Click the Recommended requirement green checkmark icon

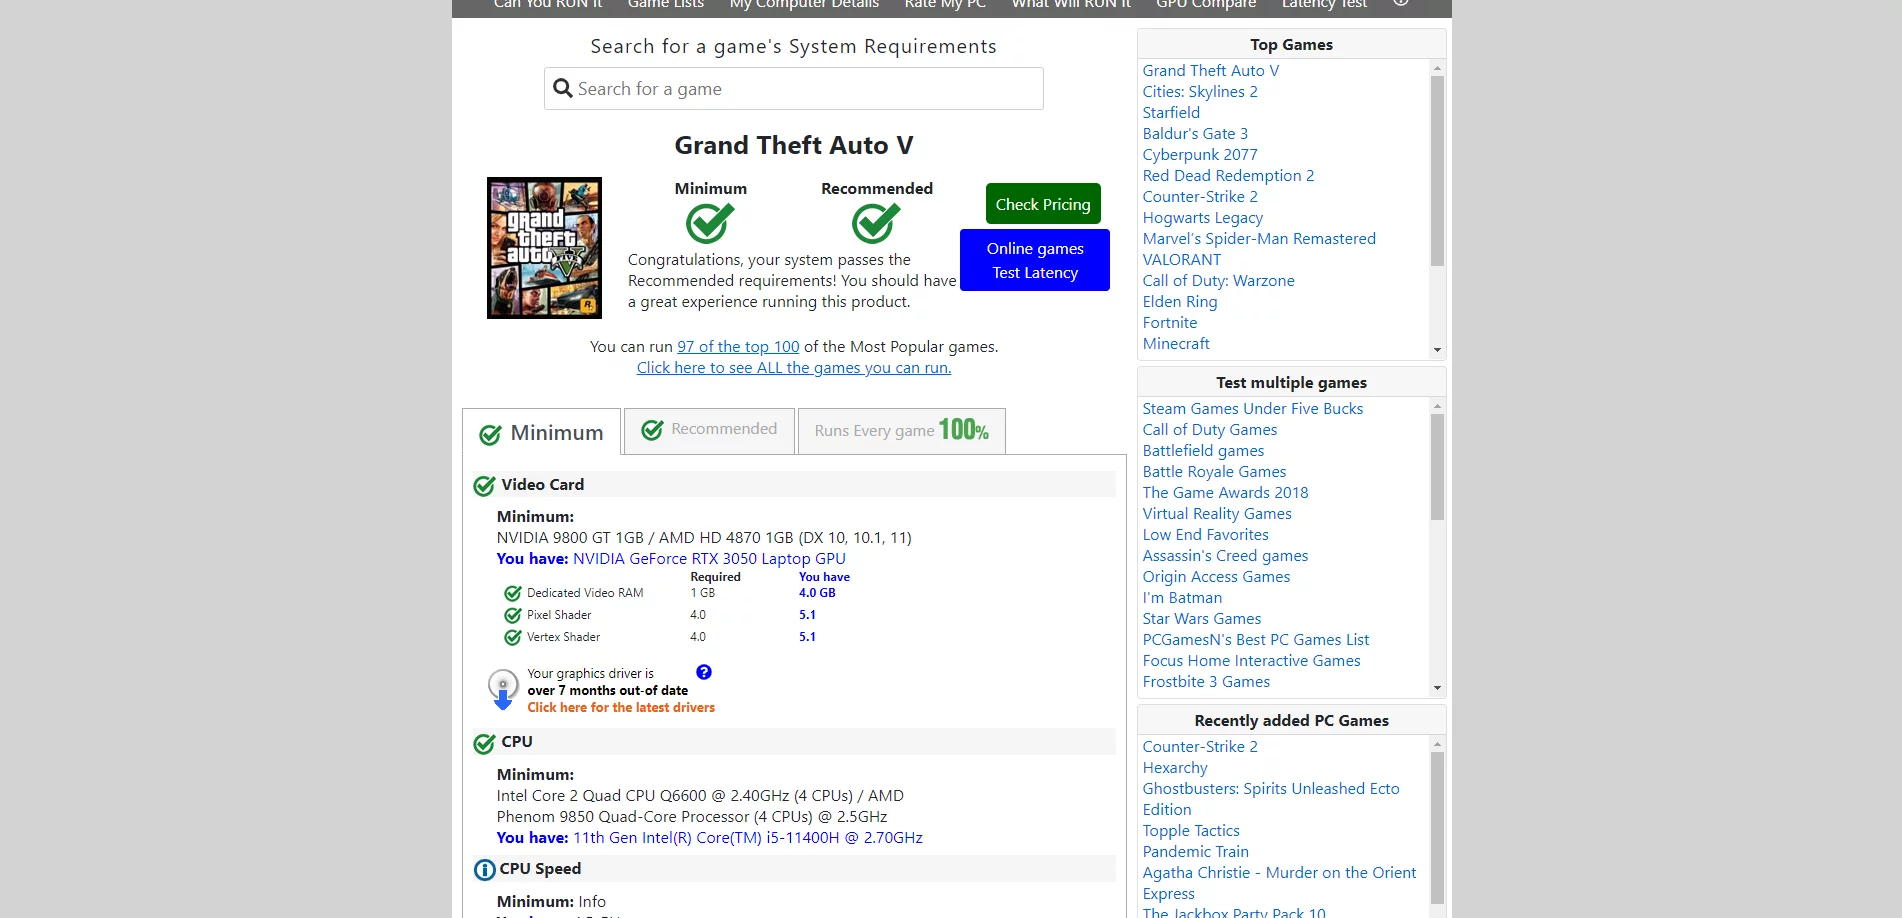(876, 223)
